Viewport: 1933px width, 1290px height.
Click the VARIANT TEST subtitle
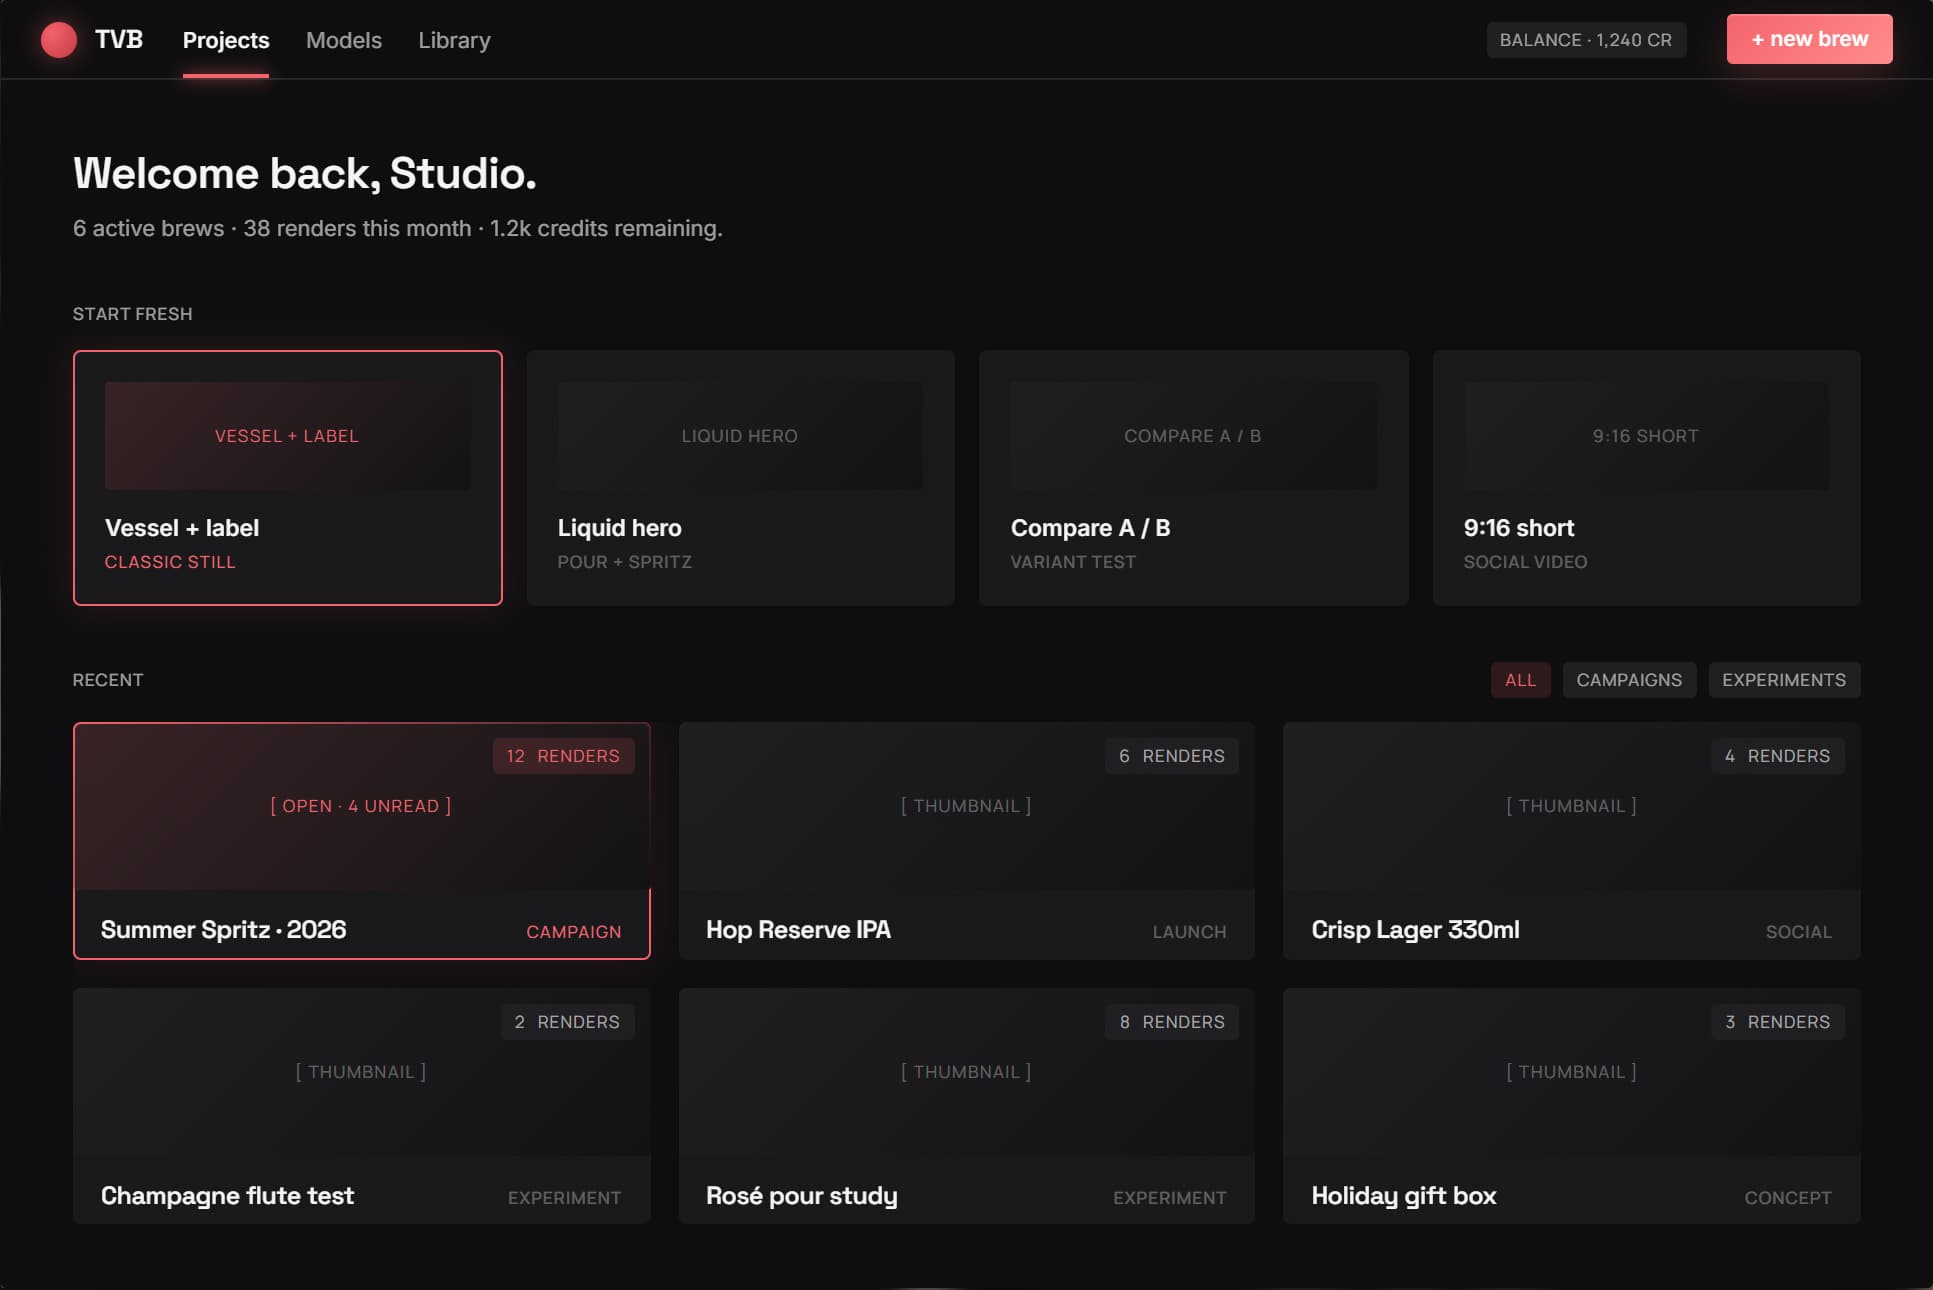[x=1073, y=562]
